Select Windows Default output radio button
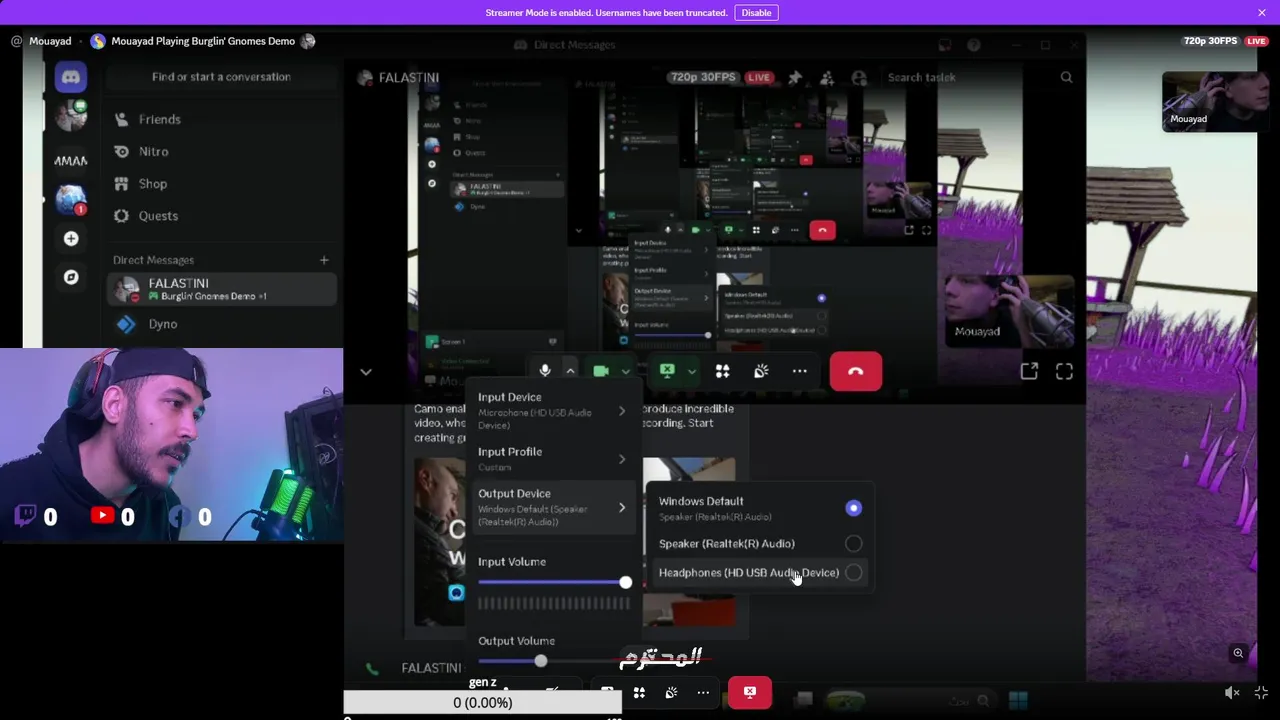This screenshot has width=1280, height=720. point(853,508)
